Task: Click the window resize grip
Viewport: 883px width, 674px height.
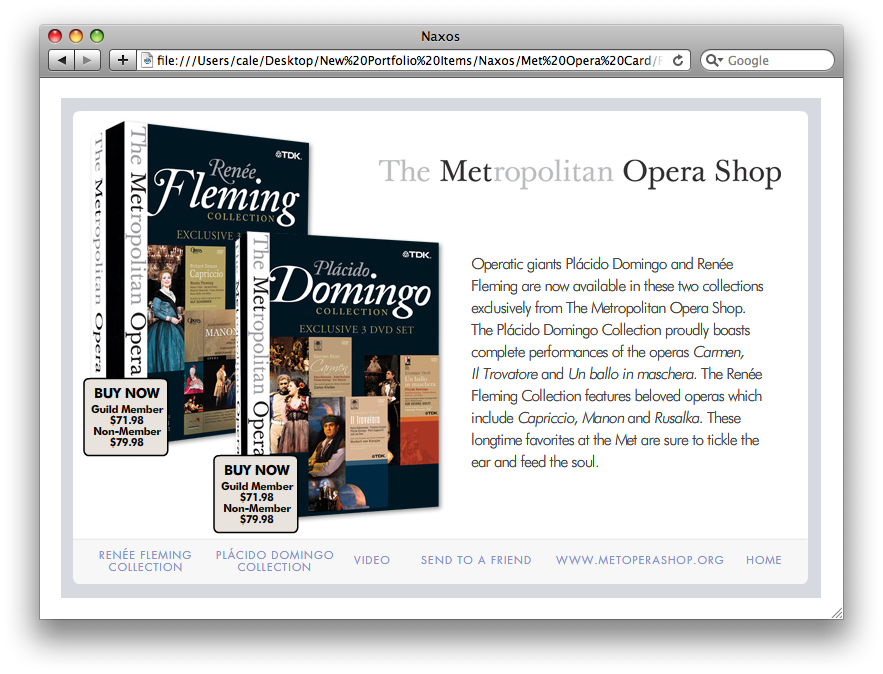Action: tap(838, 611)
